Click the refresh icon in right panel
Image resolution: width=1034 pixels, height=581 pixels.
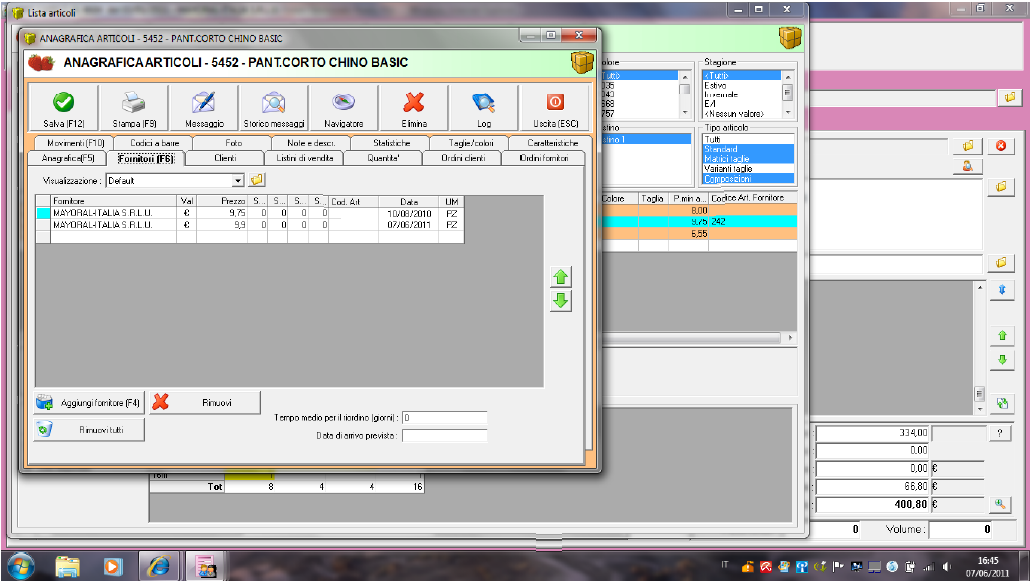click(x=1002, y=403)
